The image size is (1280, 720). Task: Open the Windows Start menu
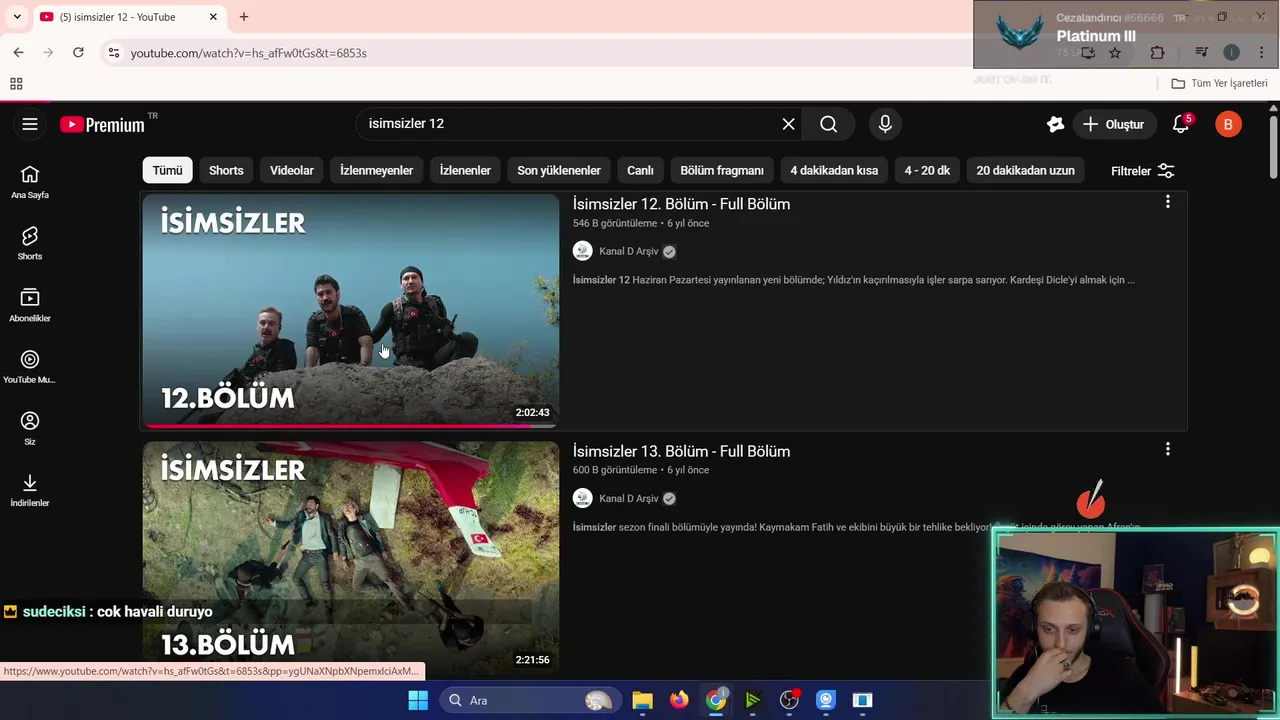[x=418, y=700]
